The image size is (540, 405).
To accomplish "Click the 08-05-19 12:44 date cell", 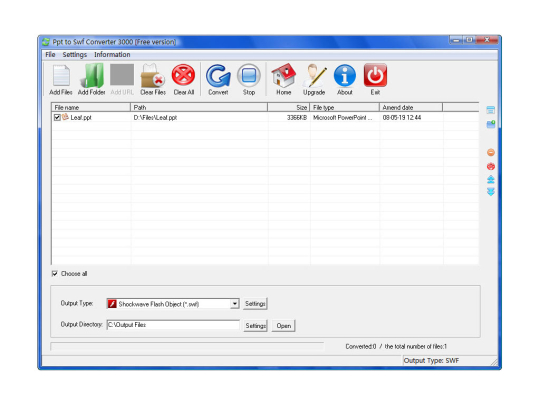I will pos(402,117).
